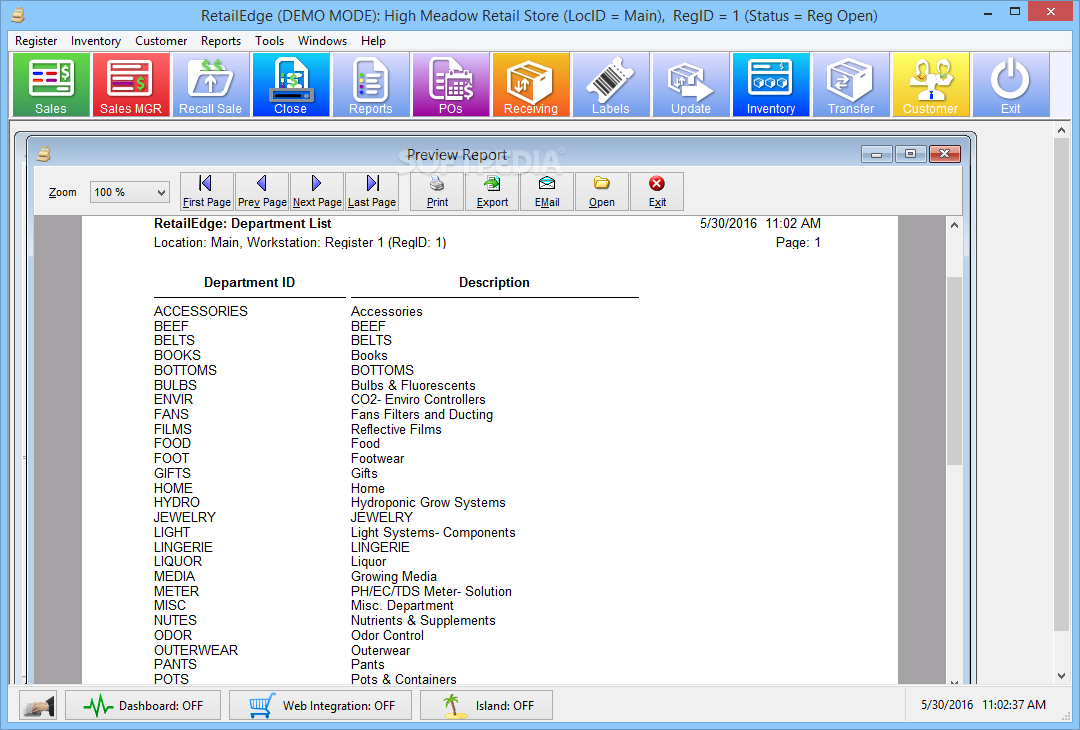The image size is (1080, 730).
Task: Jump to Last Page of report
Action: click(372, 191)
